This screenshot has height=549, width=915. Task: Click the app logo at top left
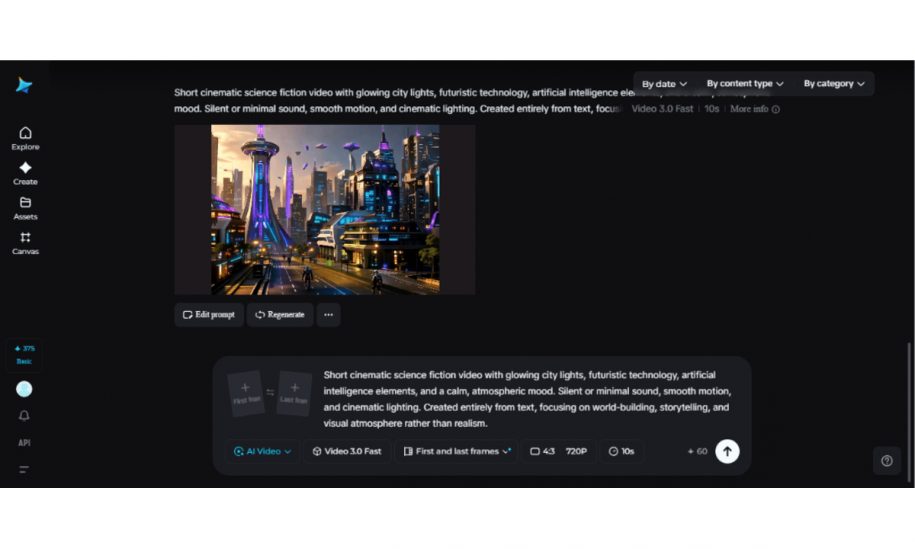pos(24,85)
